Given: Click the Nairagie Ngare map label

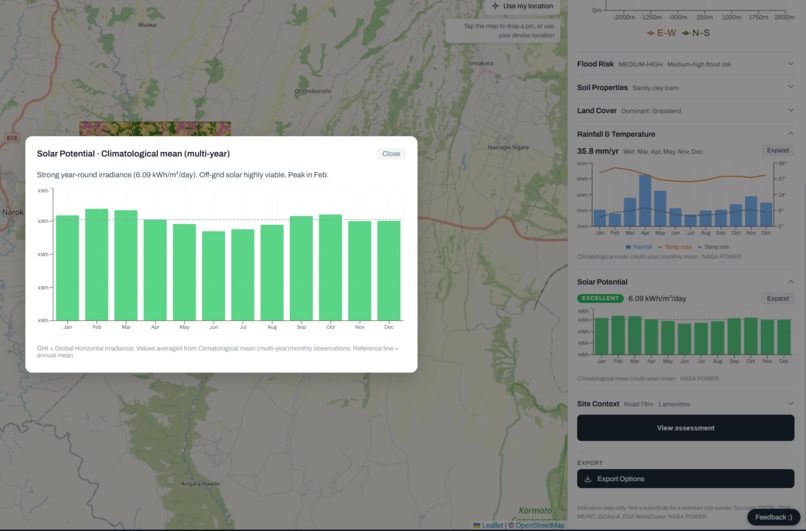Looking at the screenshot, I should pyautogui.click(x=508, y=147).
